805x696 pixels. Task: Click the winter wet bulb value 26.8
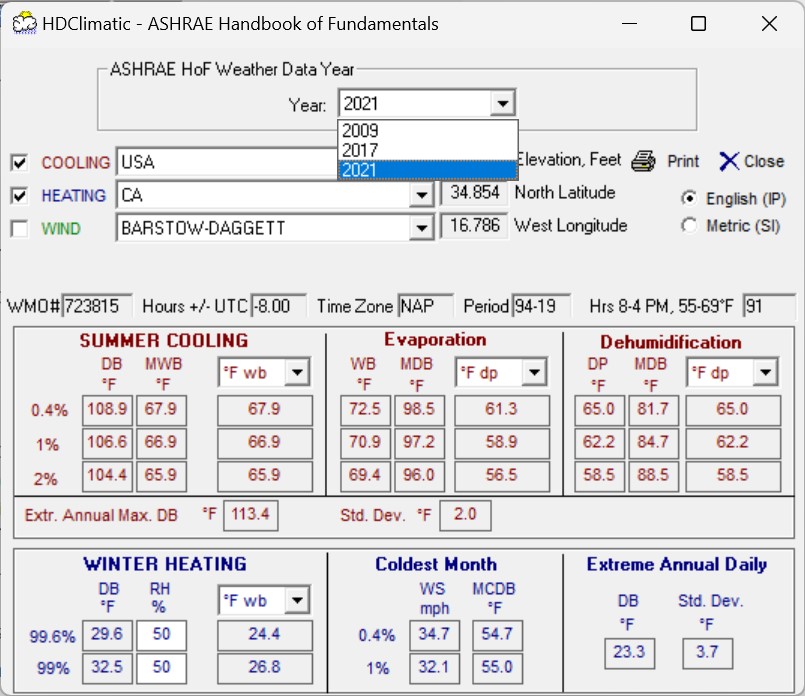tap(264, 667)
